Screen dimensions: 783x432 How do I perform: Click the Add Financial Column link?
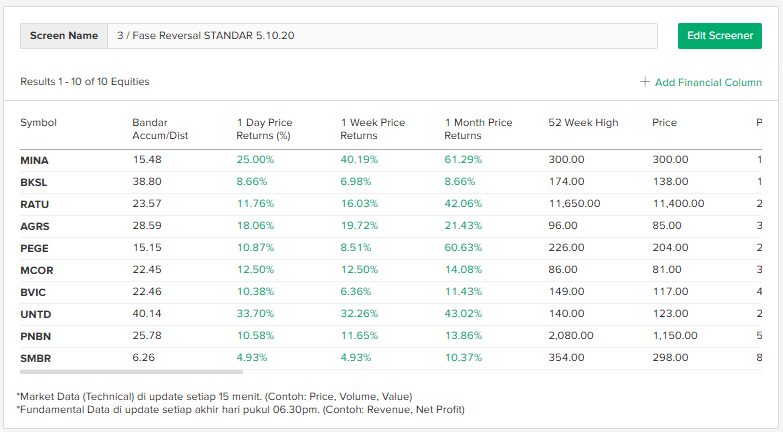[708, 82]
